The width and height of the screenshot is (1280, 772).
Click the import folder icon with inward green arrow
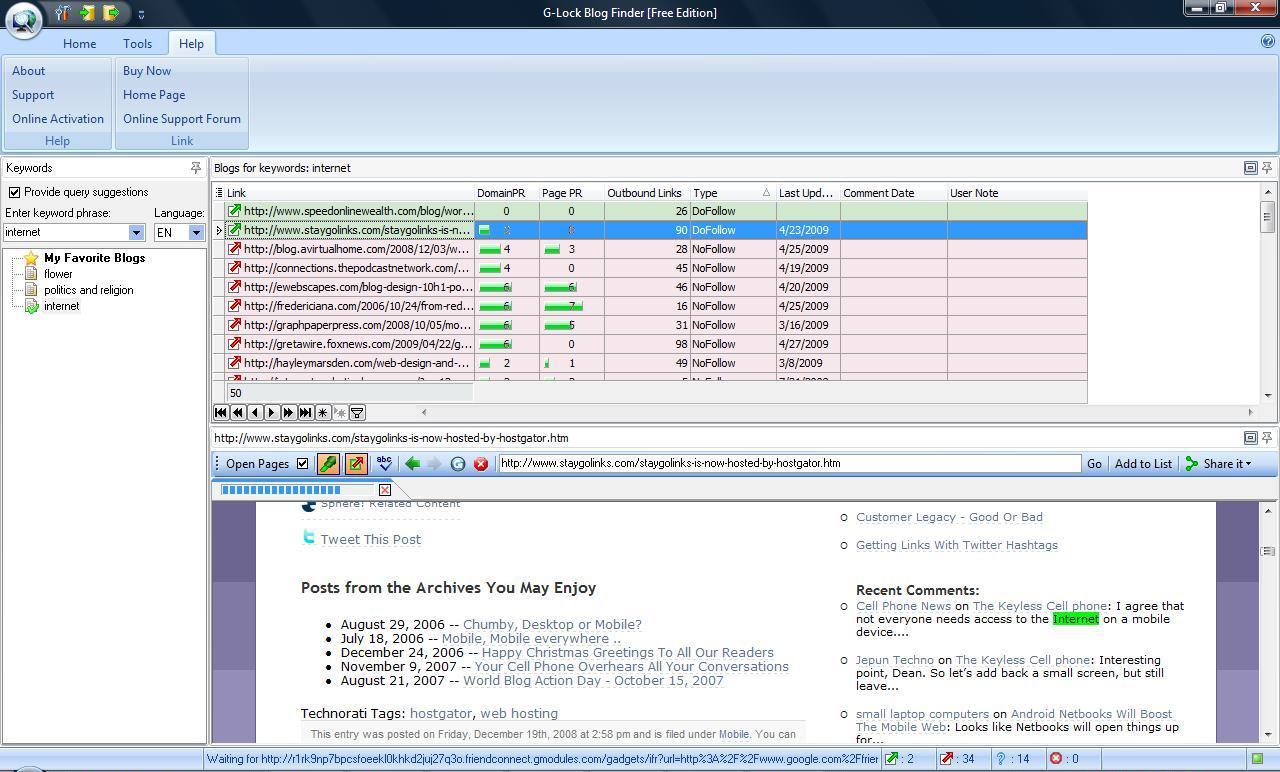click(x=88, y=13)
